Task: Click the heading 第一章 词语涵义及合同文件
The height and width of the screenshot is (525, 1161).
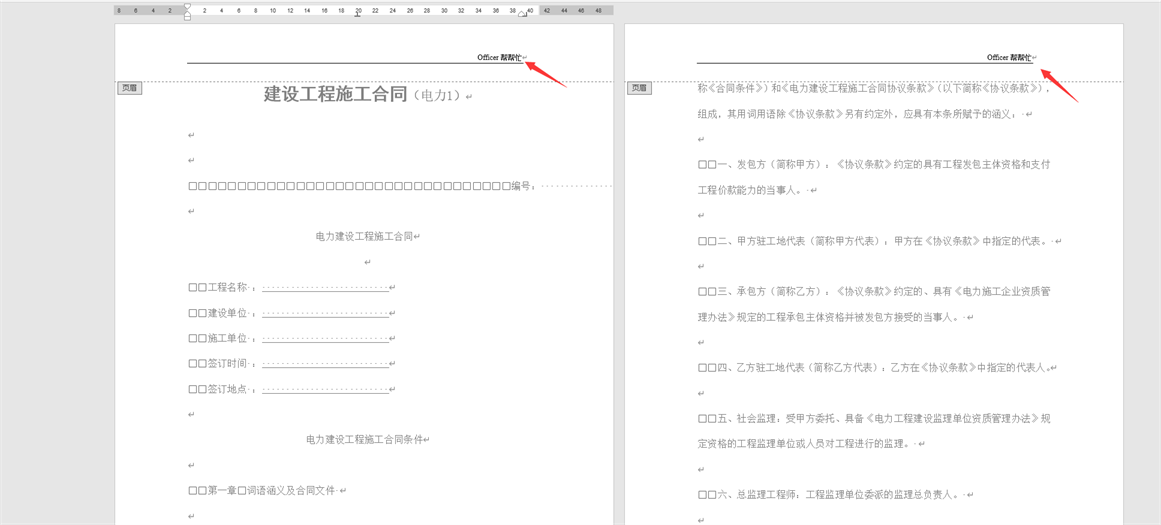Action: tap(263, 490)
